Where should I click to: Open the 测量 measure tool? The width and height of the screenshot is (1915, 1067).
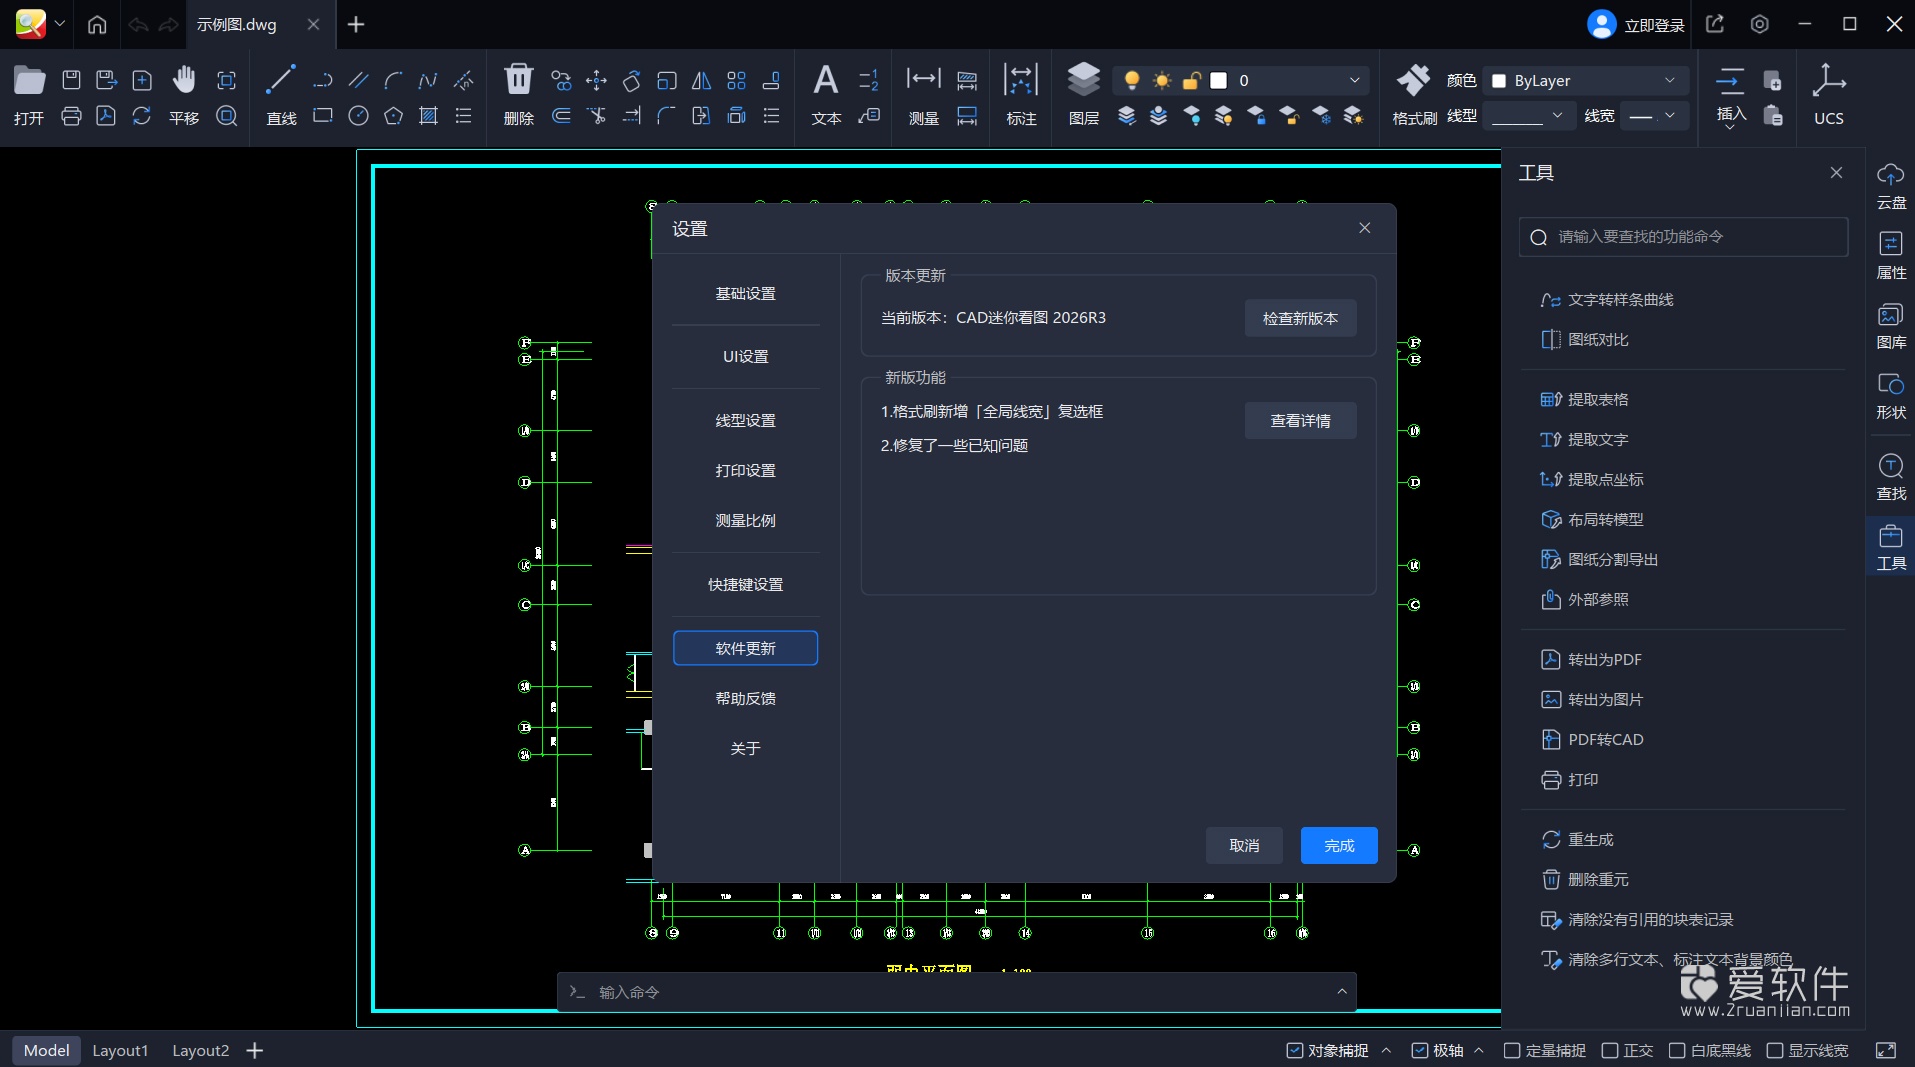(923, 80)
